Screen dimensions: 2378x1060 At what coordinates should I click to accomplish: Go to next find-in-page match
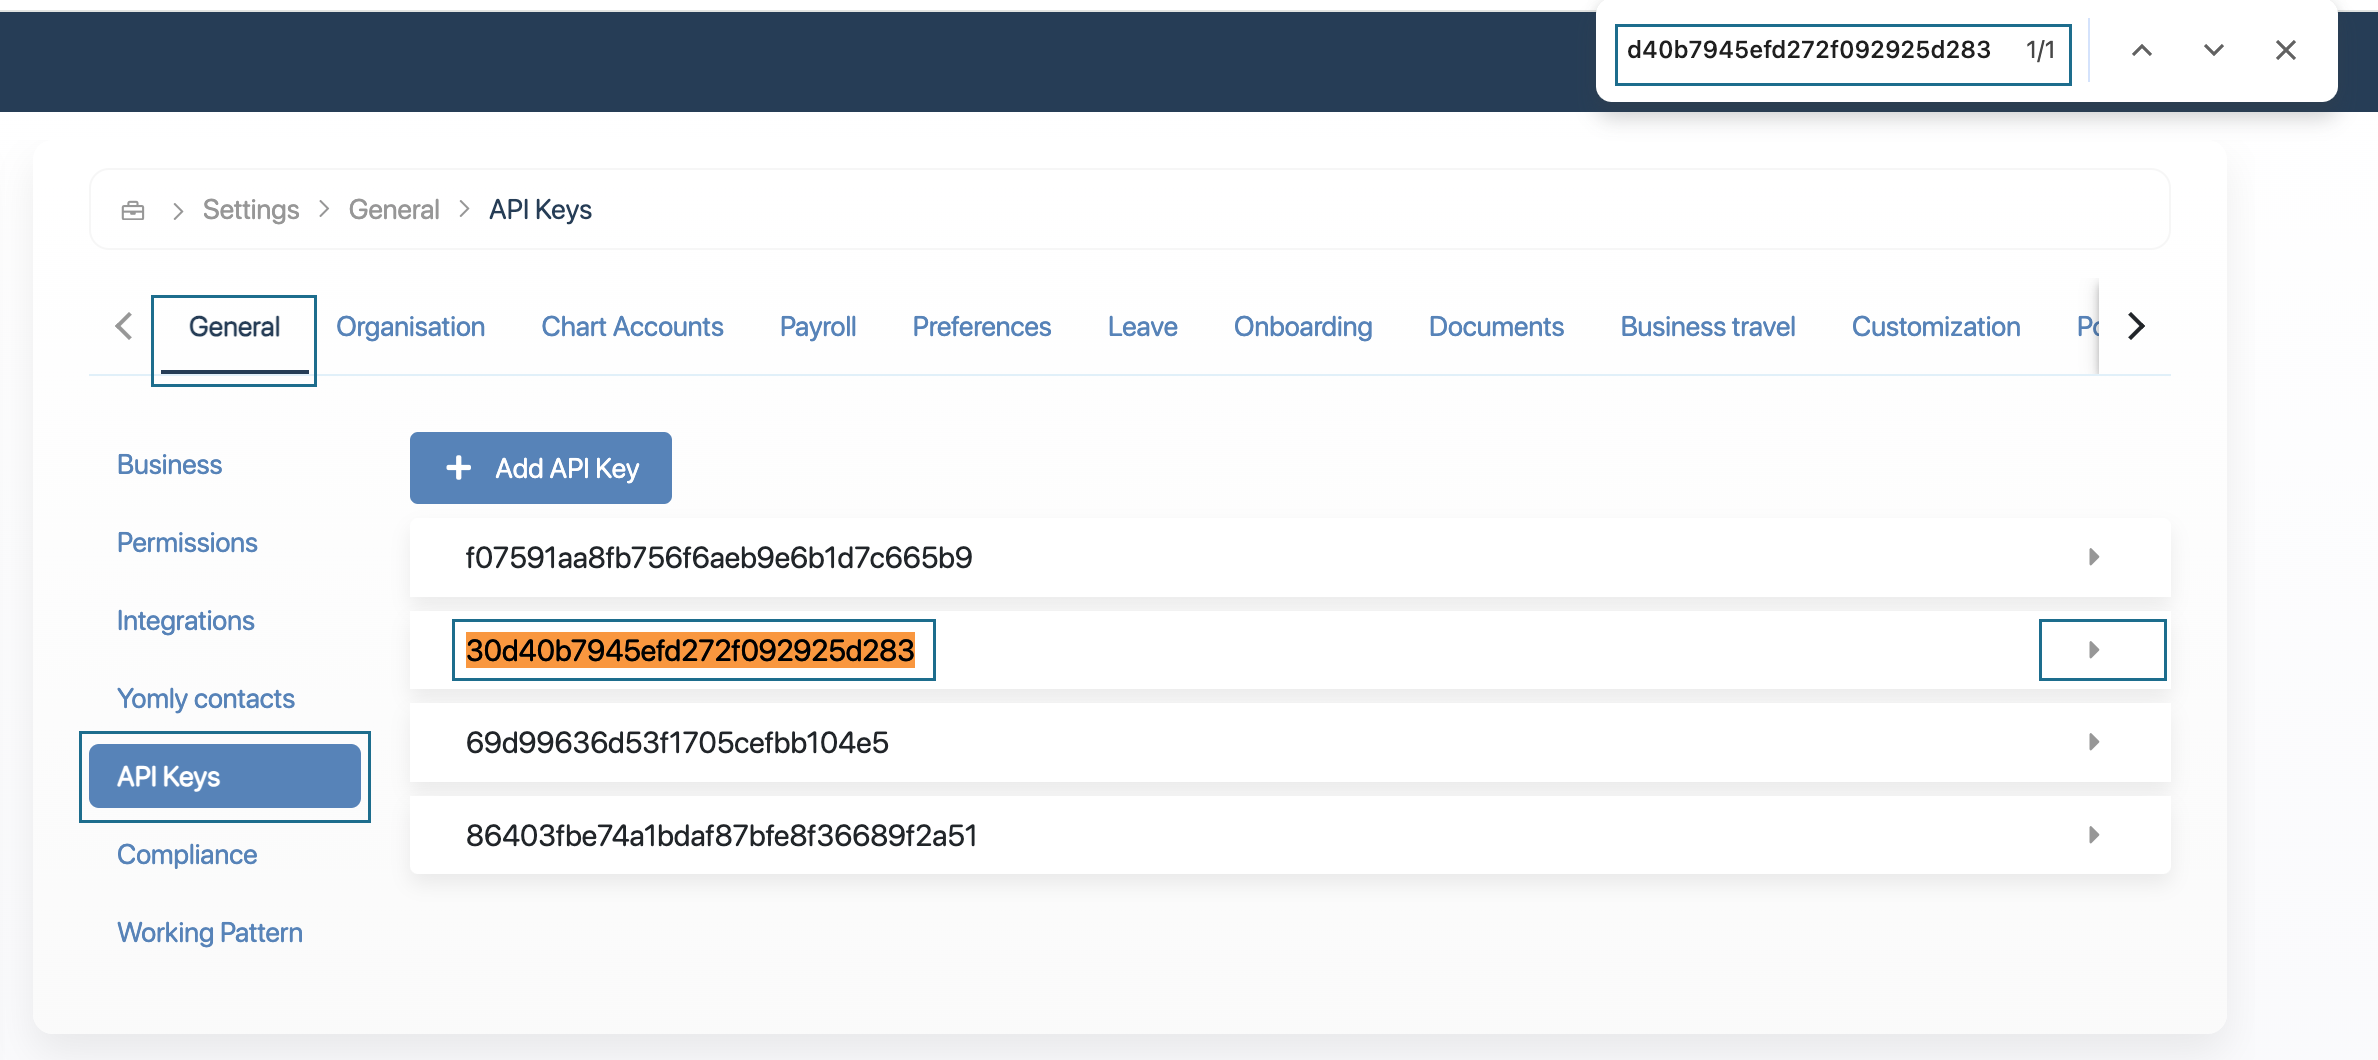(x=2213, y=50)
